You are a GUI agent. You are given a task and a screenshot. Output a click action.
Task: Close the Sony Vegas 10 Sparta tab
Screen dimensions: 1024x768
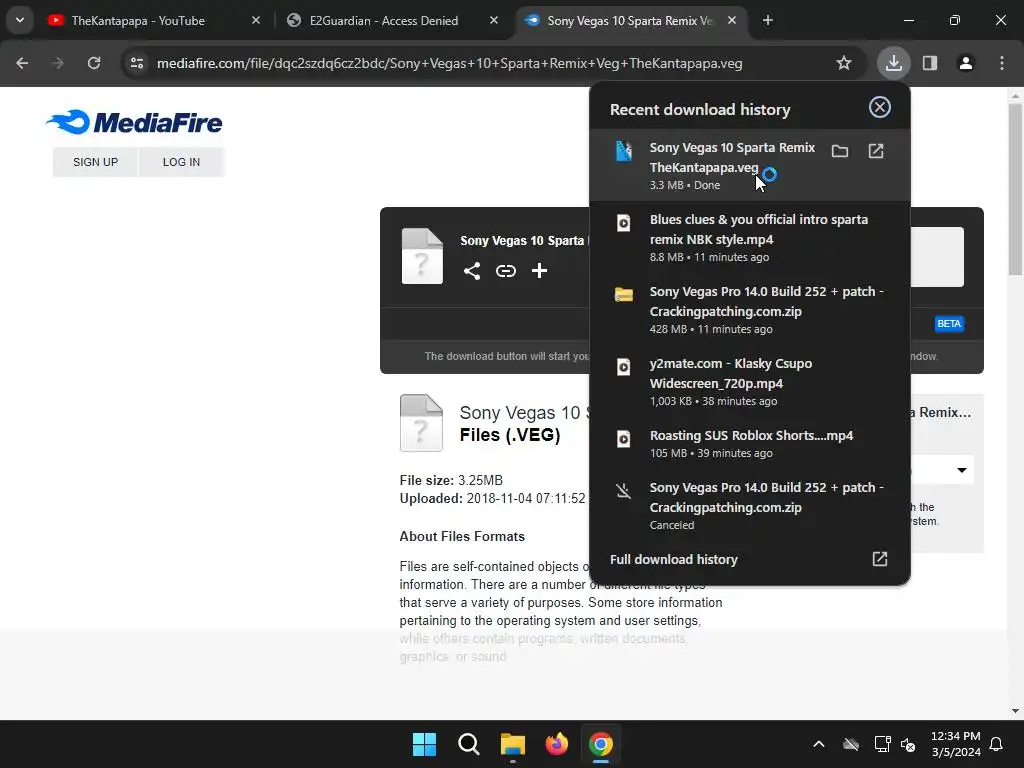732,21
